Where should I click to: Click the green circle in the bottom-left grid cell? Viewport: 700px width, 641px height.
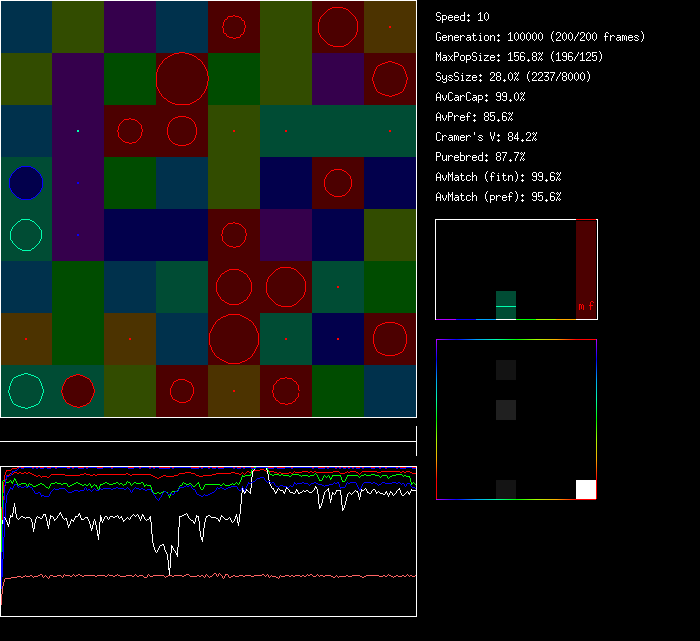(26, 390)
